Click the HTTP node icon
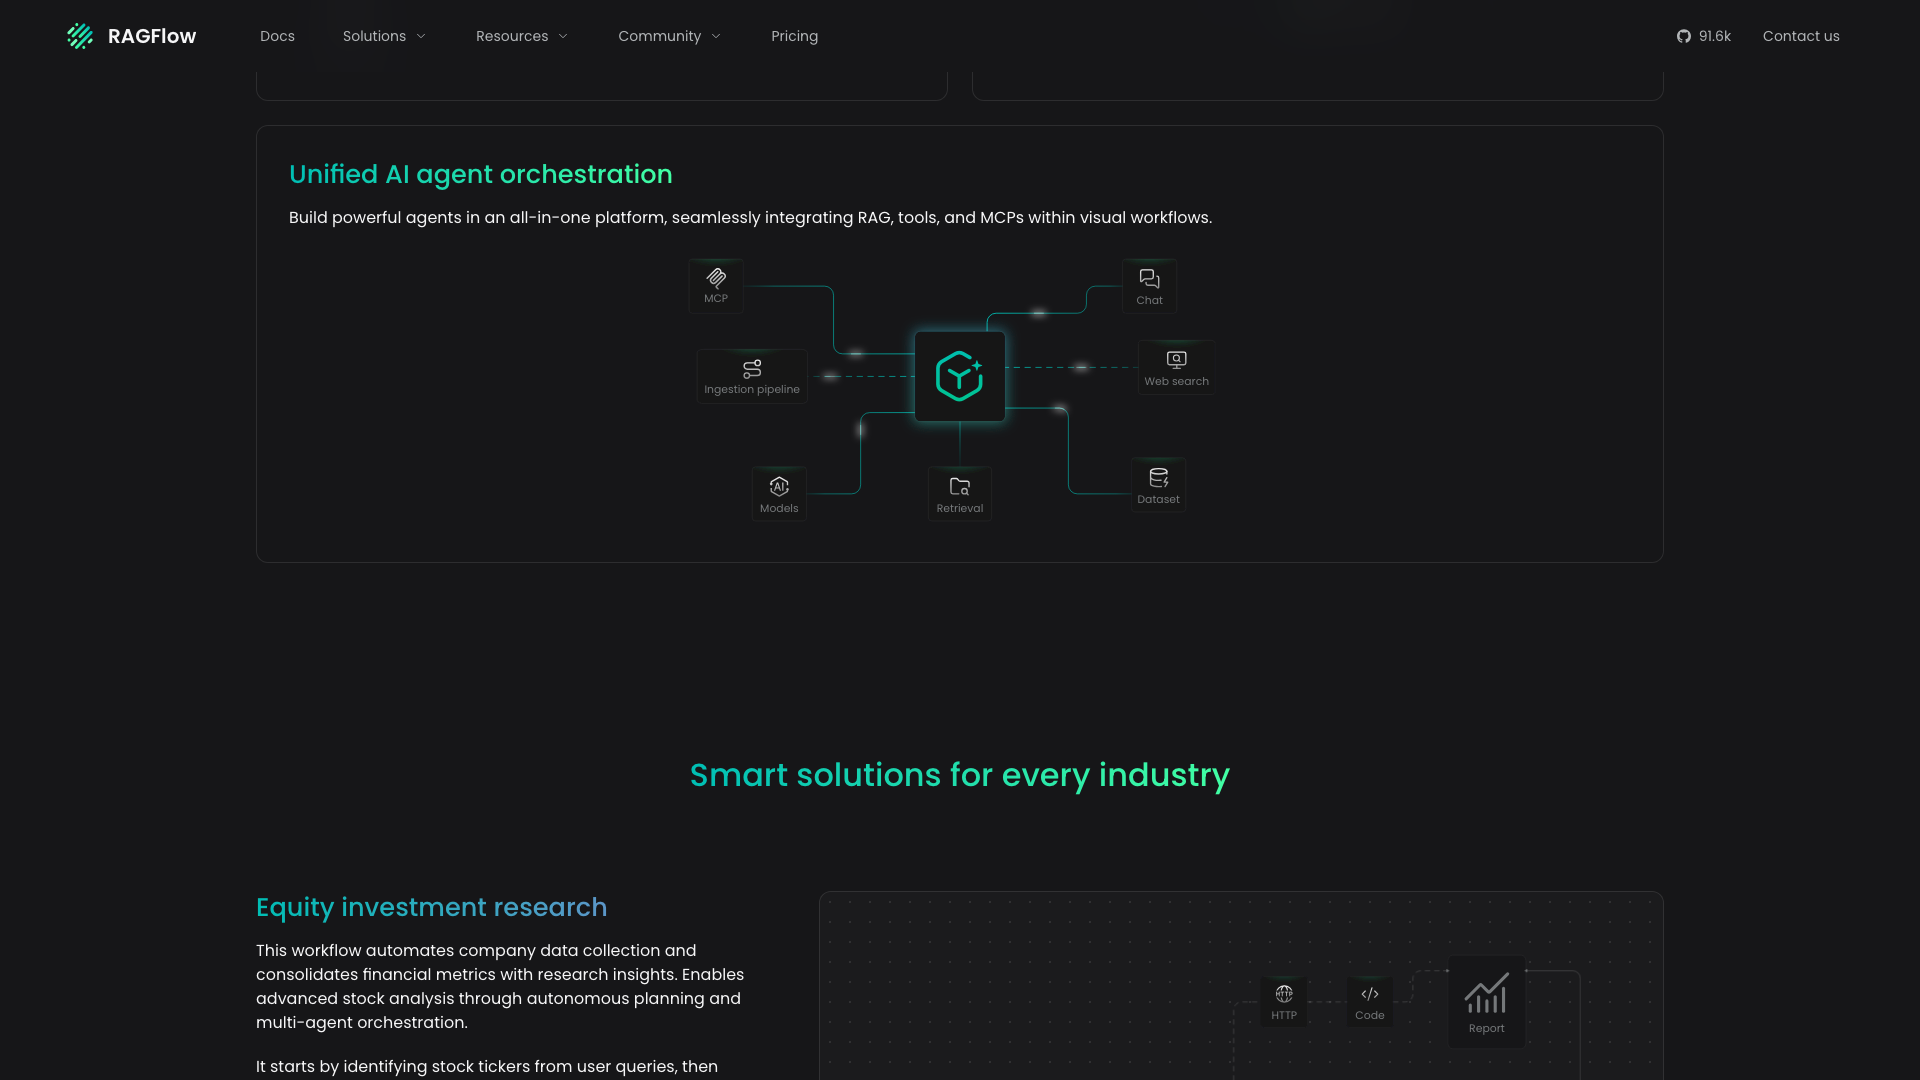This screenshot has width=1920, height=1080. (x=1284, y=994)
